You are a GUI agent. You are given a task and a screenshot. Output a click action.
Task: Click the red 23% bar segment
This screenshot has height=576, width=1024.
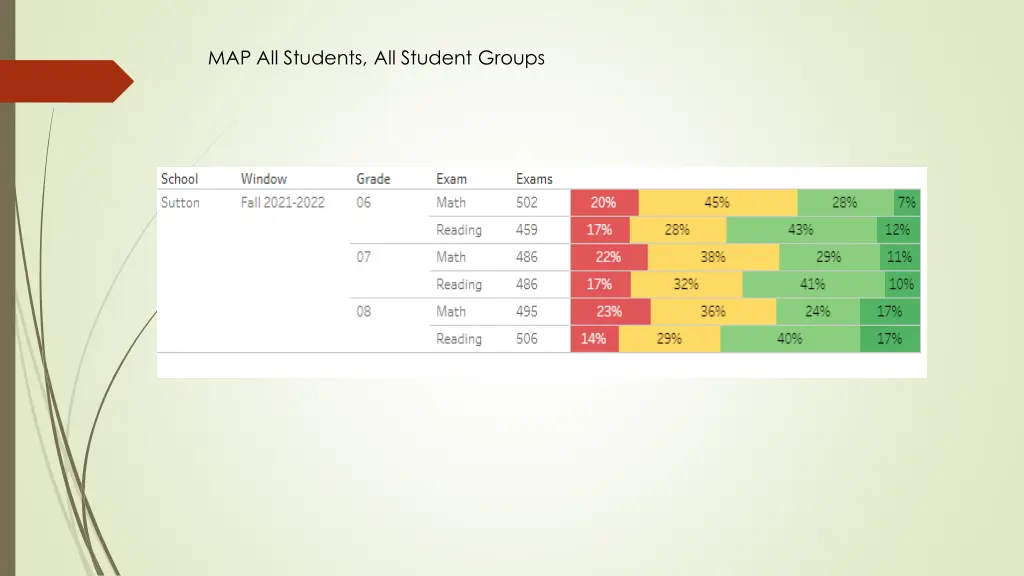(x=609, y=311)
